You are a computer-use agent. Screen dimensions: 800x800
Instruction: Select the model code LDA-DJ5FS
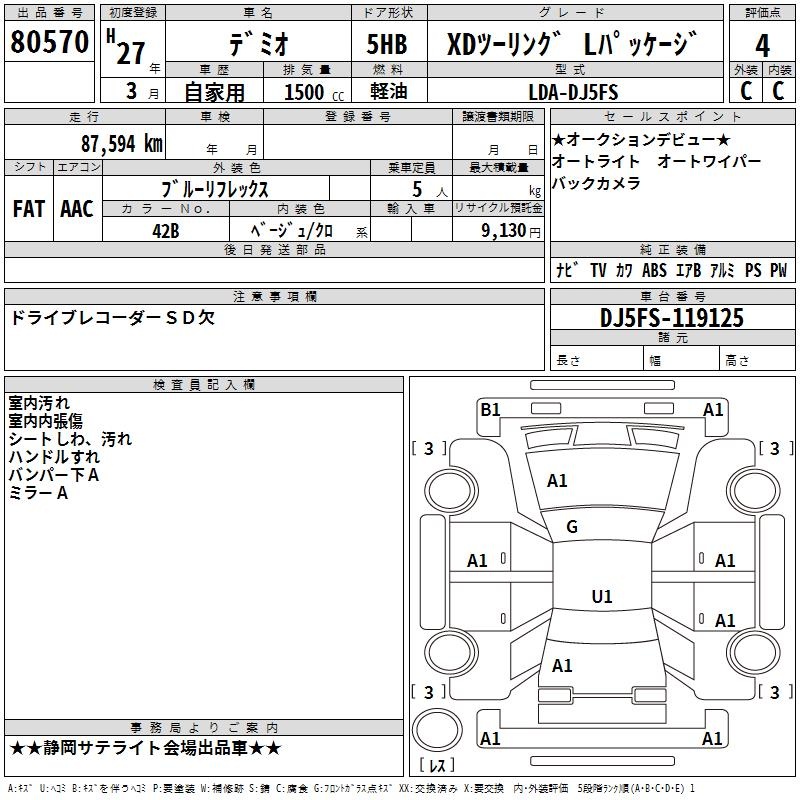(x=574, y=92)
